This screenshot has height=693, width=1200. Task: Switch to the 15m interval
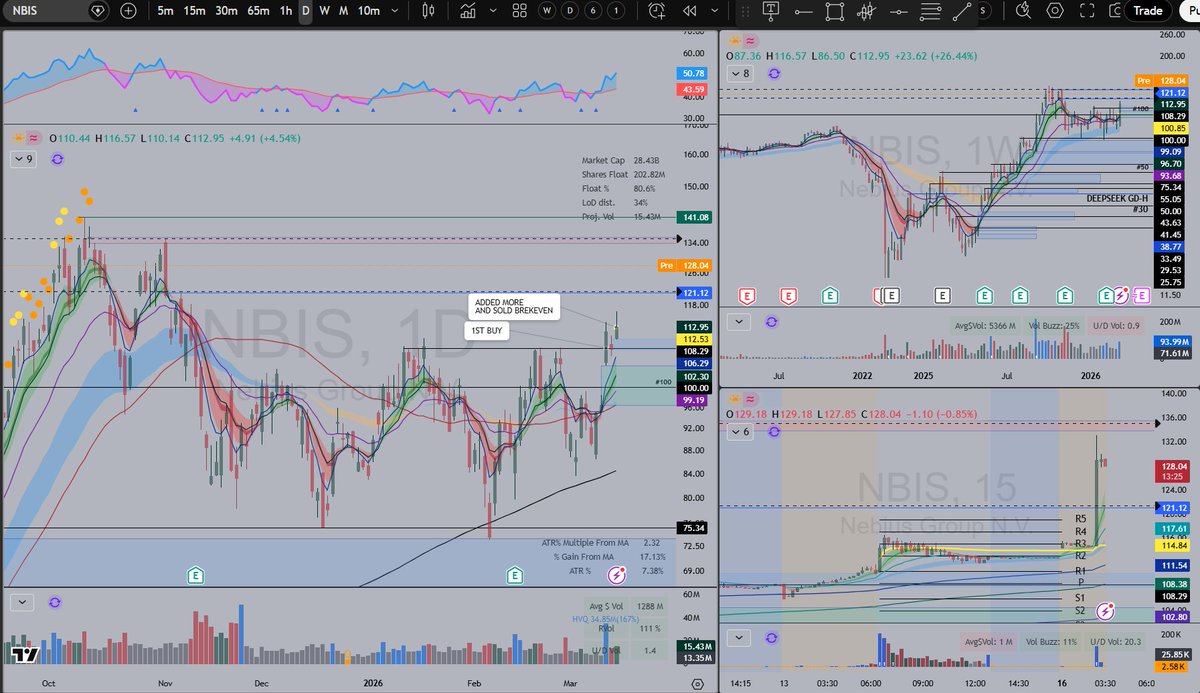[195, 11]
